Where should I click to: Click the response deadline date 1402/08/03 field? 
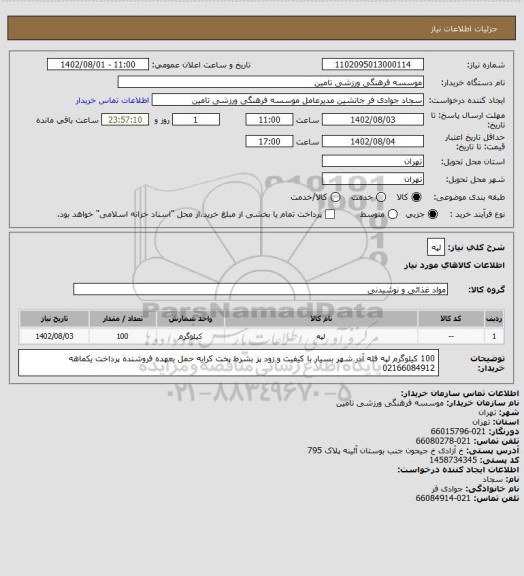click(x=373, y=120)
